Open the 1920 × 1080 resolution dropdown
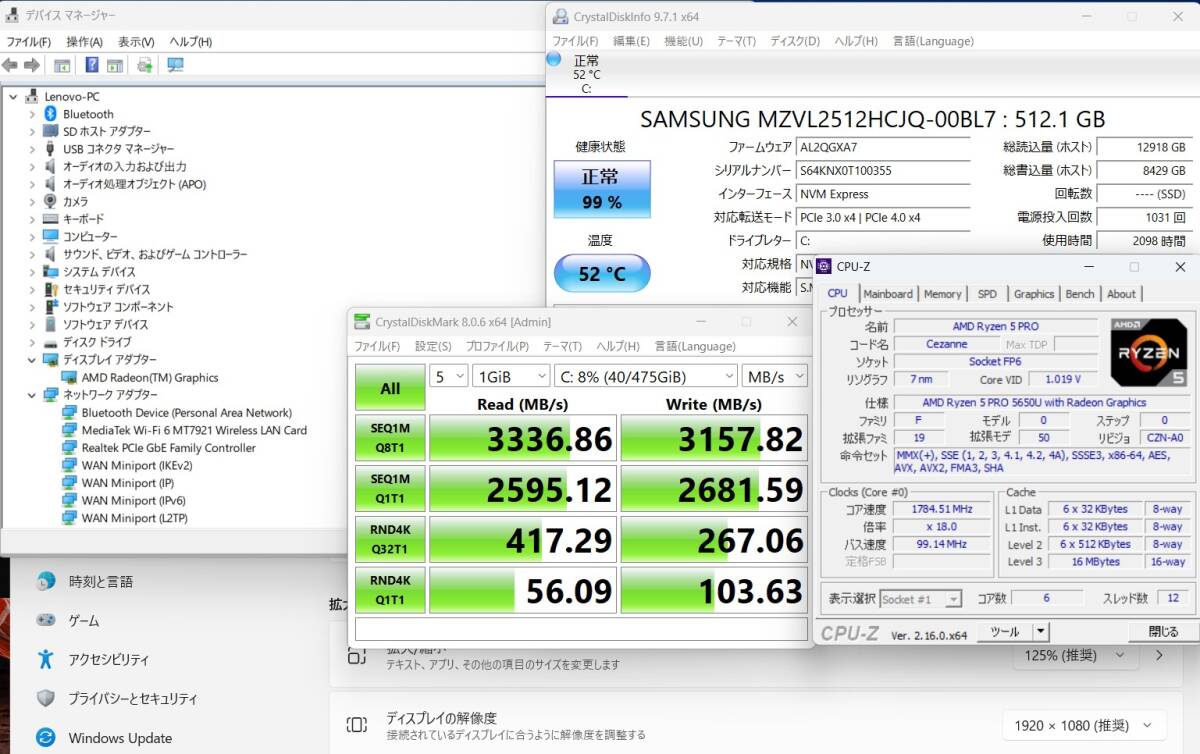This screenshot has width=1200, height=754. pyautogui.click(x=1084, y=726)
